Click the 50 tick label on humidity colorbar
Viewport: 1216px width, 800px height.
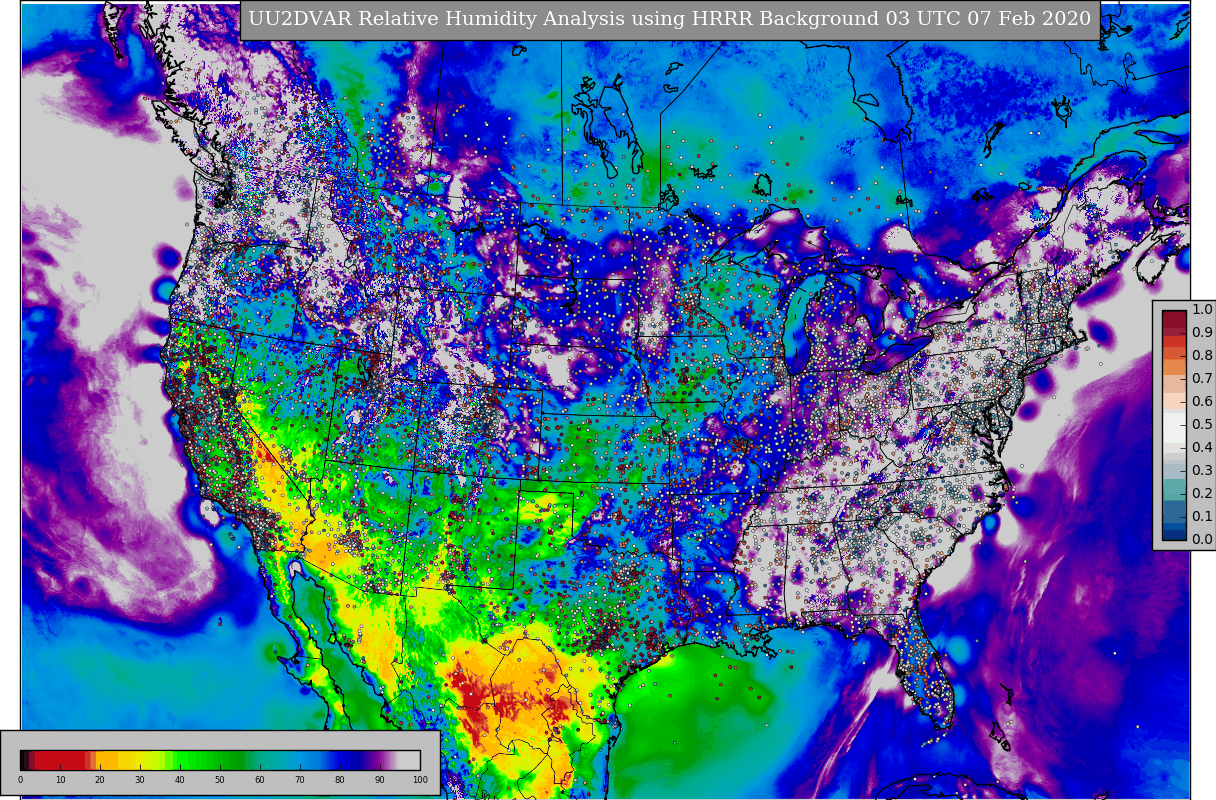click(x=220, y=780)
